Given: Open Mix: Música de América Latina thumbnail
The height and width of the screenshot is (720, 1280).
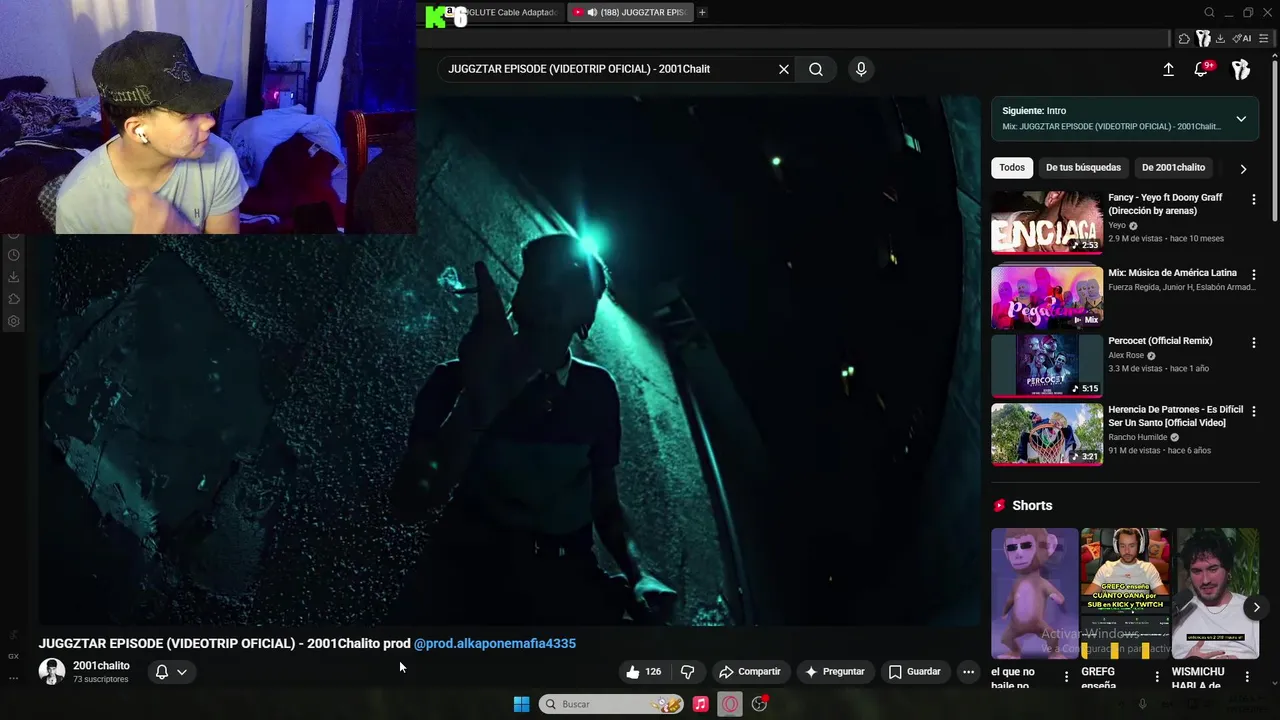Looking at the screenshot, I should (x=1047, y=297).
